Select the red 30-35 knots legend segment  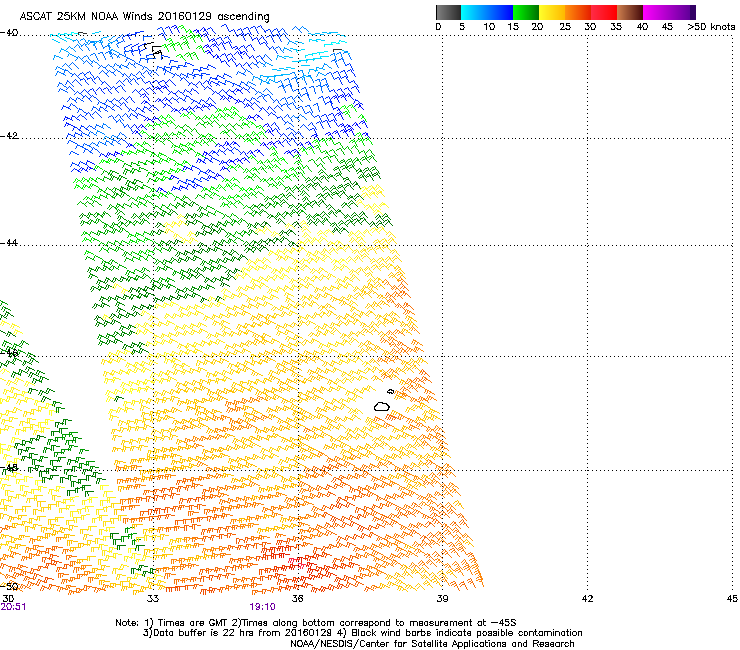(604, 12)
